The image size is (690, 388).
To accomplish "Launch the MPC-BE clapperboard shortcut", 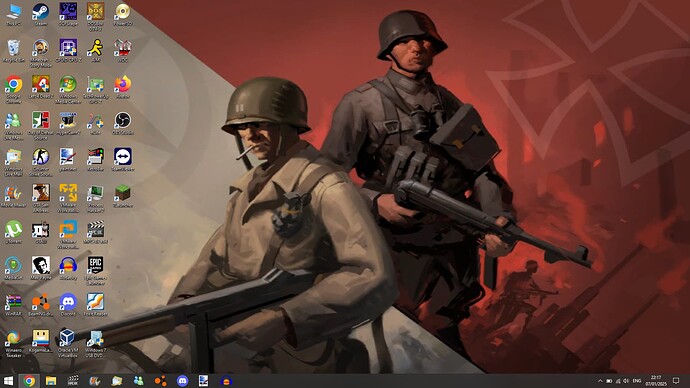I will click(x=95, y=232).
